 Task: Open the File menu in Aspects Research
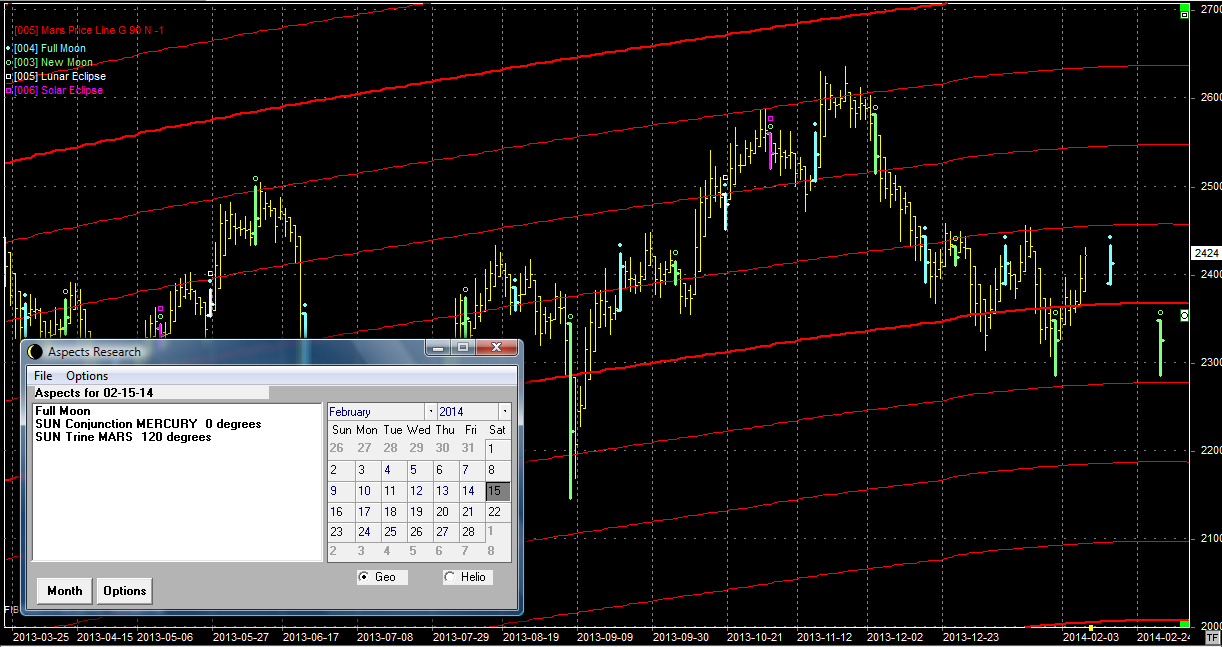point(43,376)
